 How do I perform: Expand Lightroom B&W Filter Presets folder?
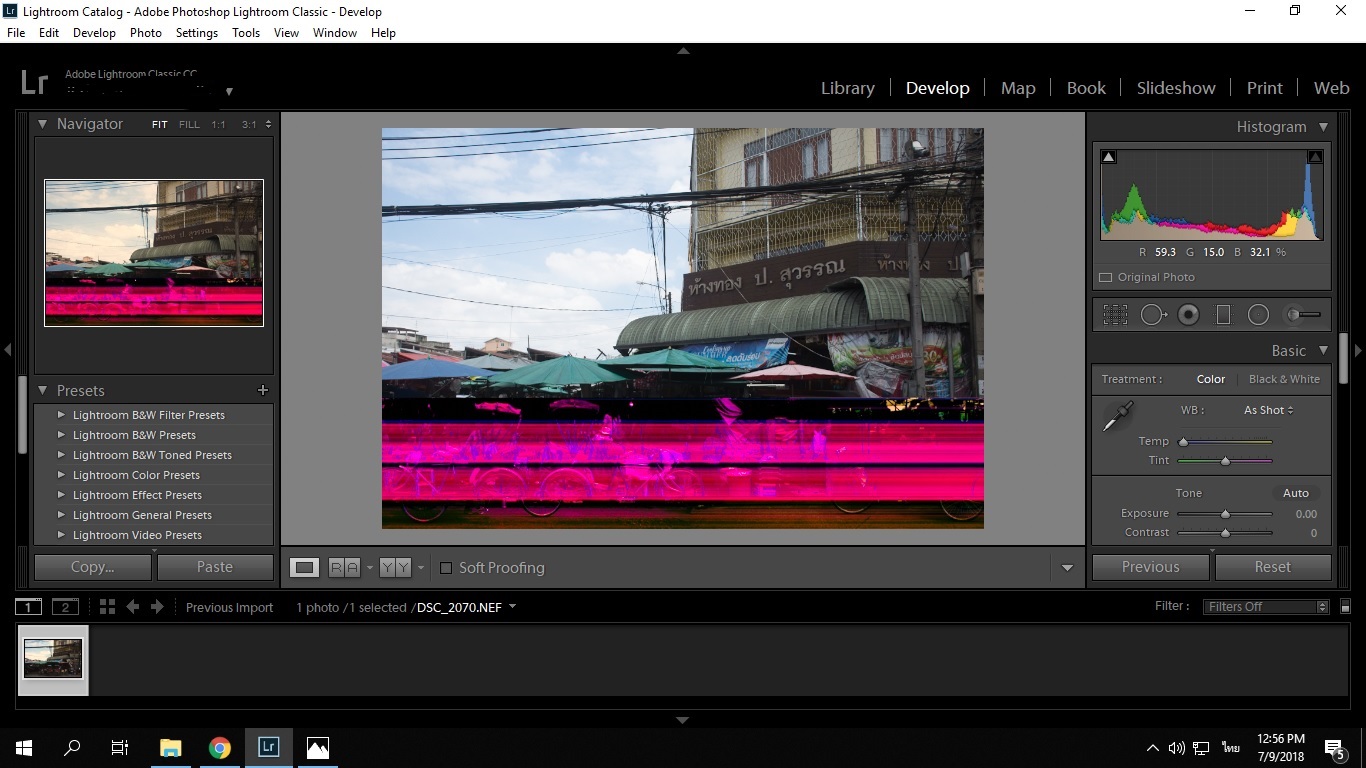coord(61,415)
